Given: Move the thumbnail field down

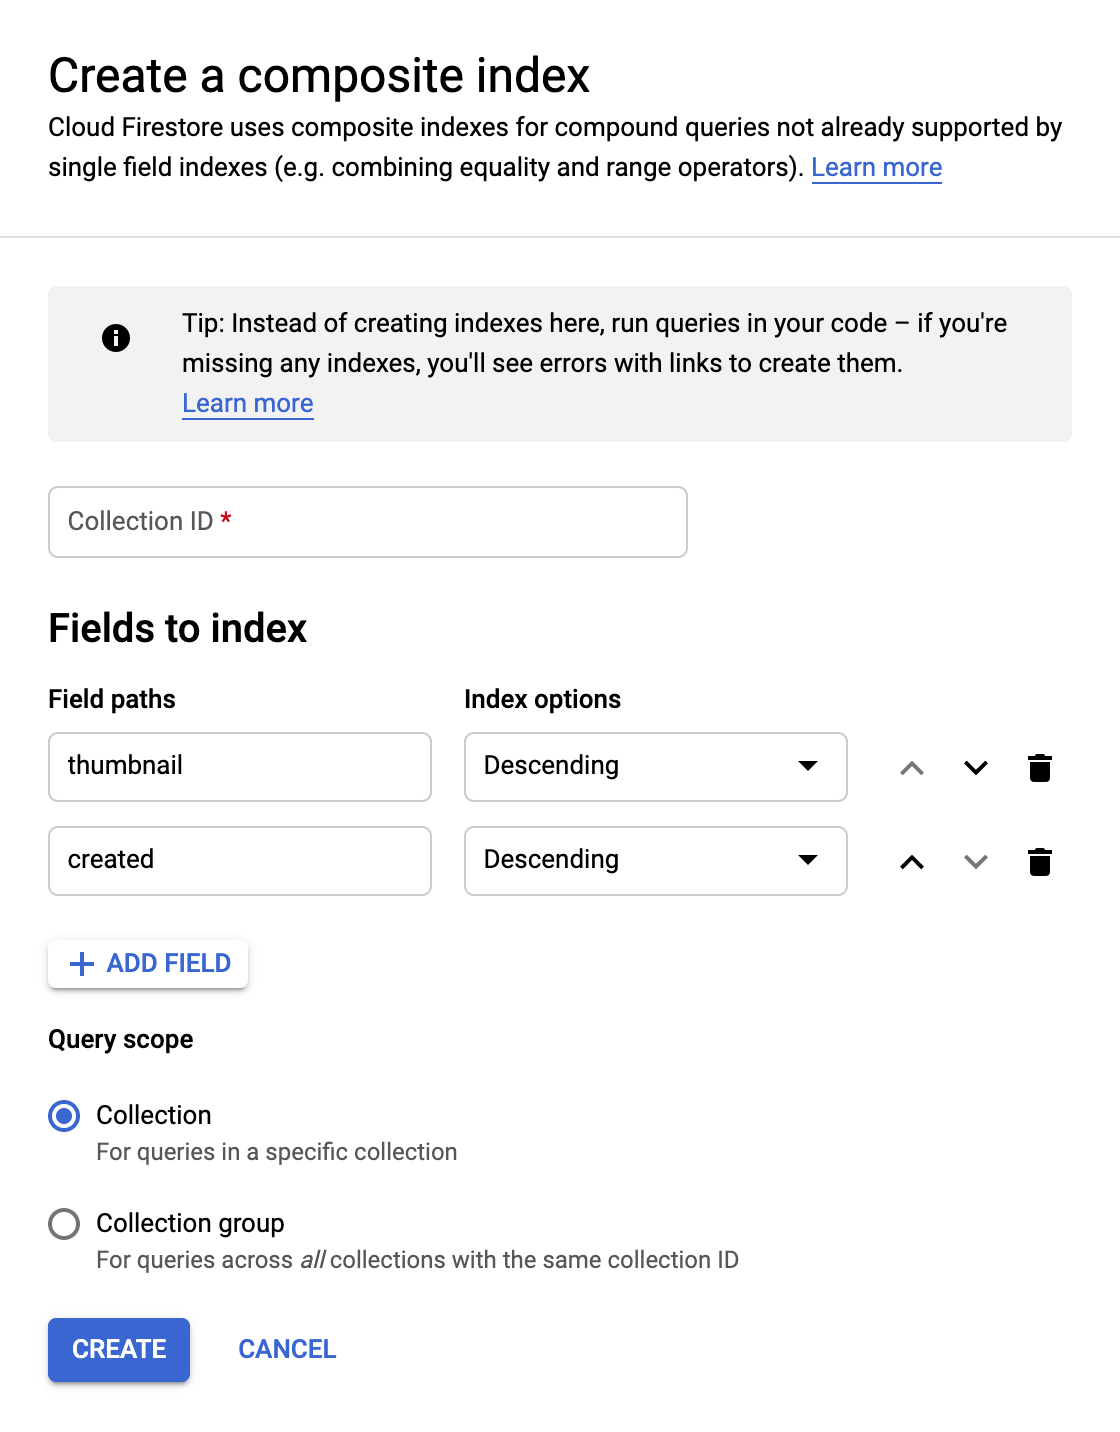Looking at the screenshot, I should 976,768.
